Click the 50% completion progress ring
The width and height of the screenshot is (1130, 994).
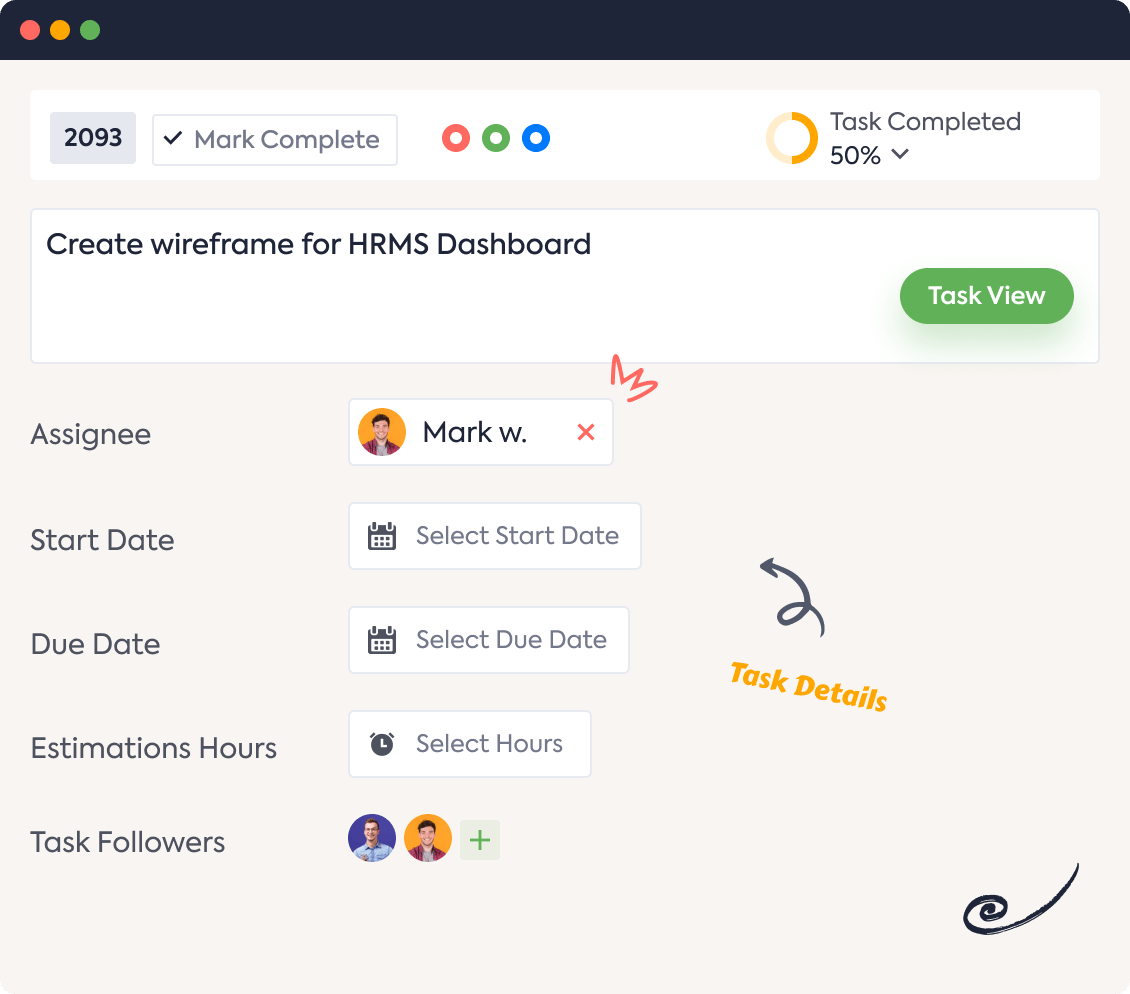(x=792, y=137)
